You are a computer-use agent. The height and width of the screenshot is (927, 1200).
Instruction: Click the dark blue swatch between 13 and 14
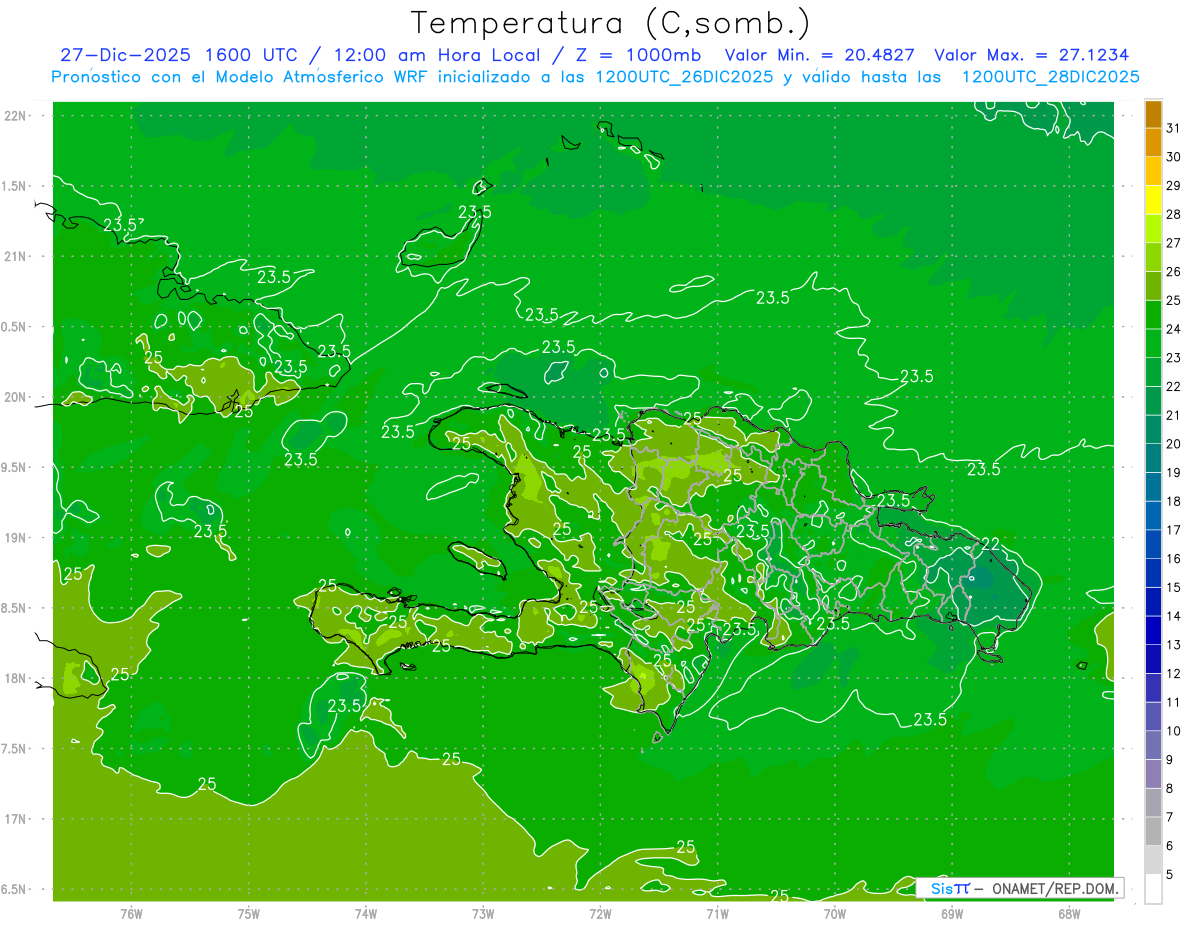(x=1153, y=631)
